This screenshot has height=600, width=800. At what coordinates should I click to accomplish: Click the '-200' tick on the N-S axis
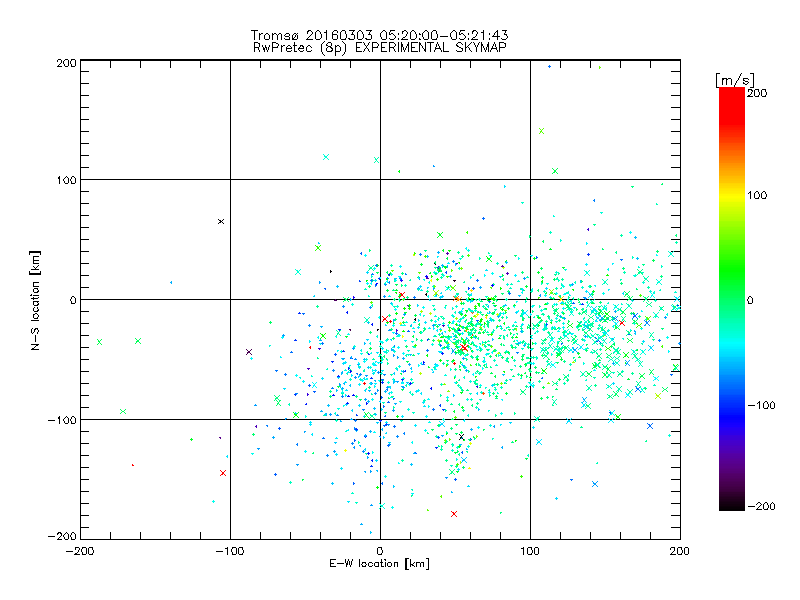[62, 536]
